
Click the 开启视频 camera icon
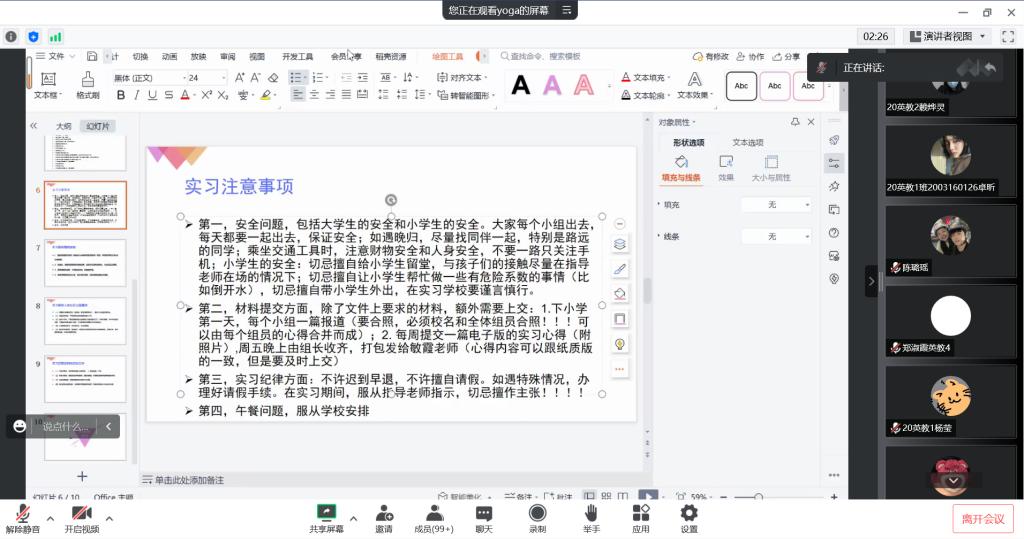(x=82, y=512)
